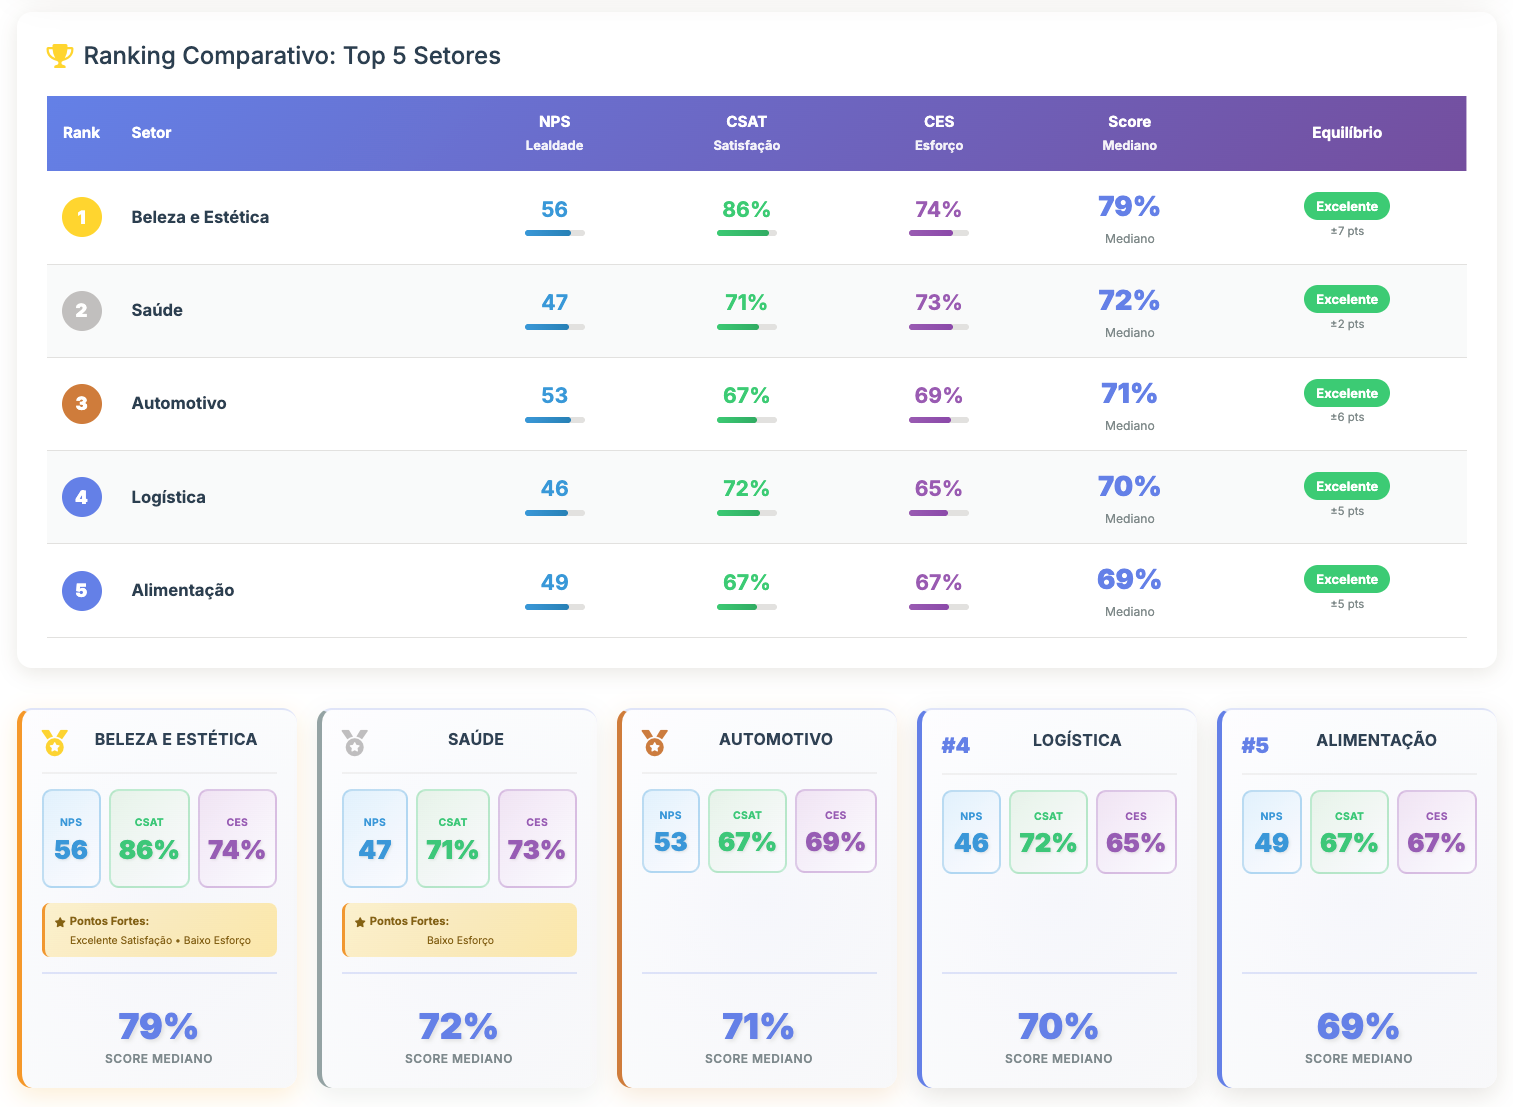Click the blue rank 5 badge
Image resolution: width=1513 pixels, height=1107 pixels.
pyautogui.click(x=82, y=590)
